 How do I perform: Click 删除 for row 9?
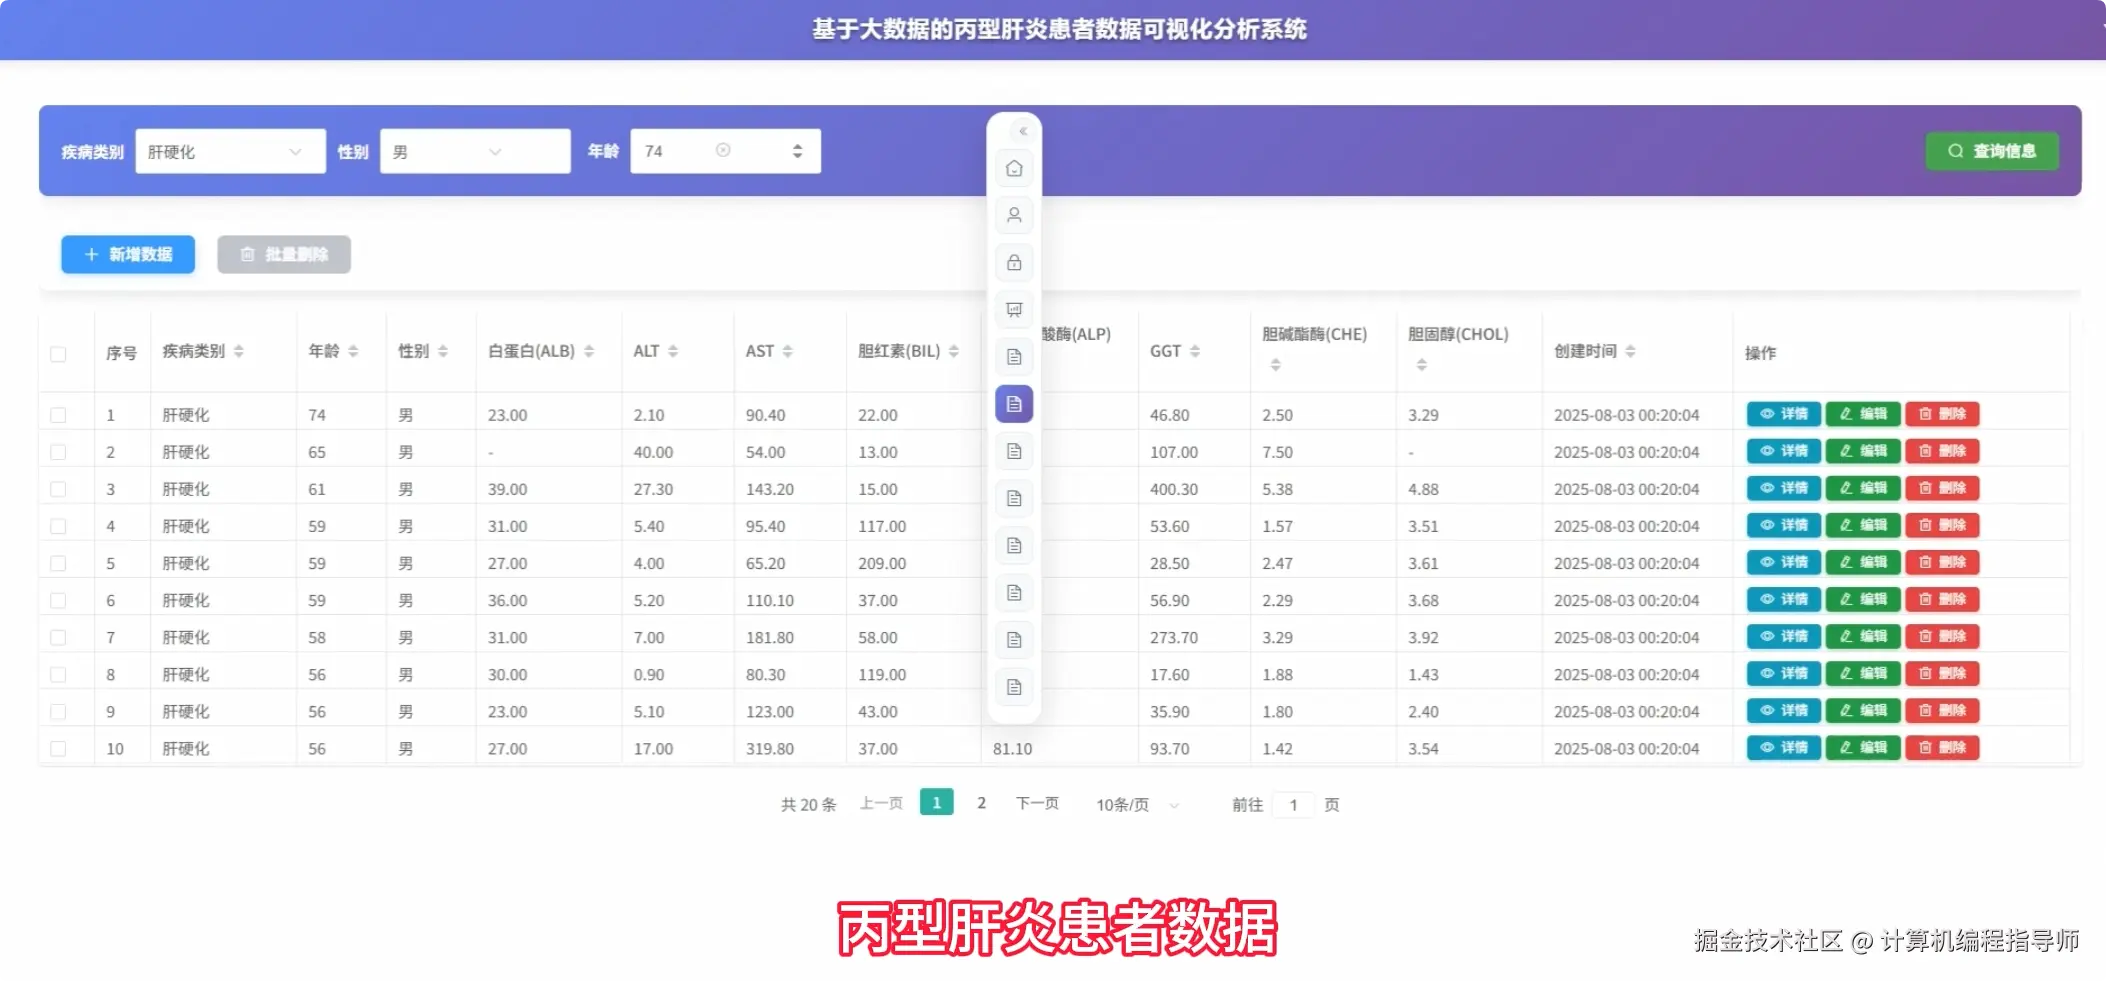coord(1942,710)
